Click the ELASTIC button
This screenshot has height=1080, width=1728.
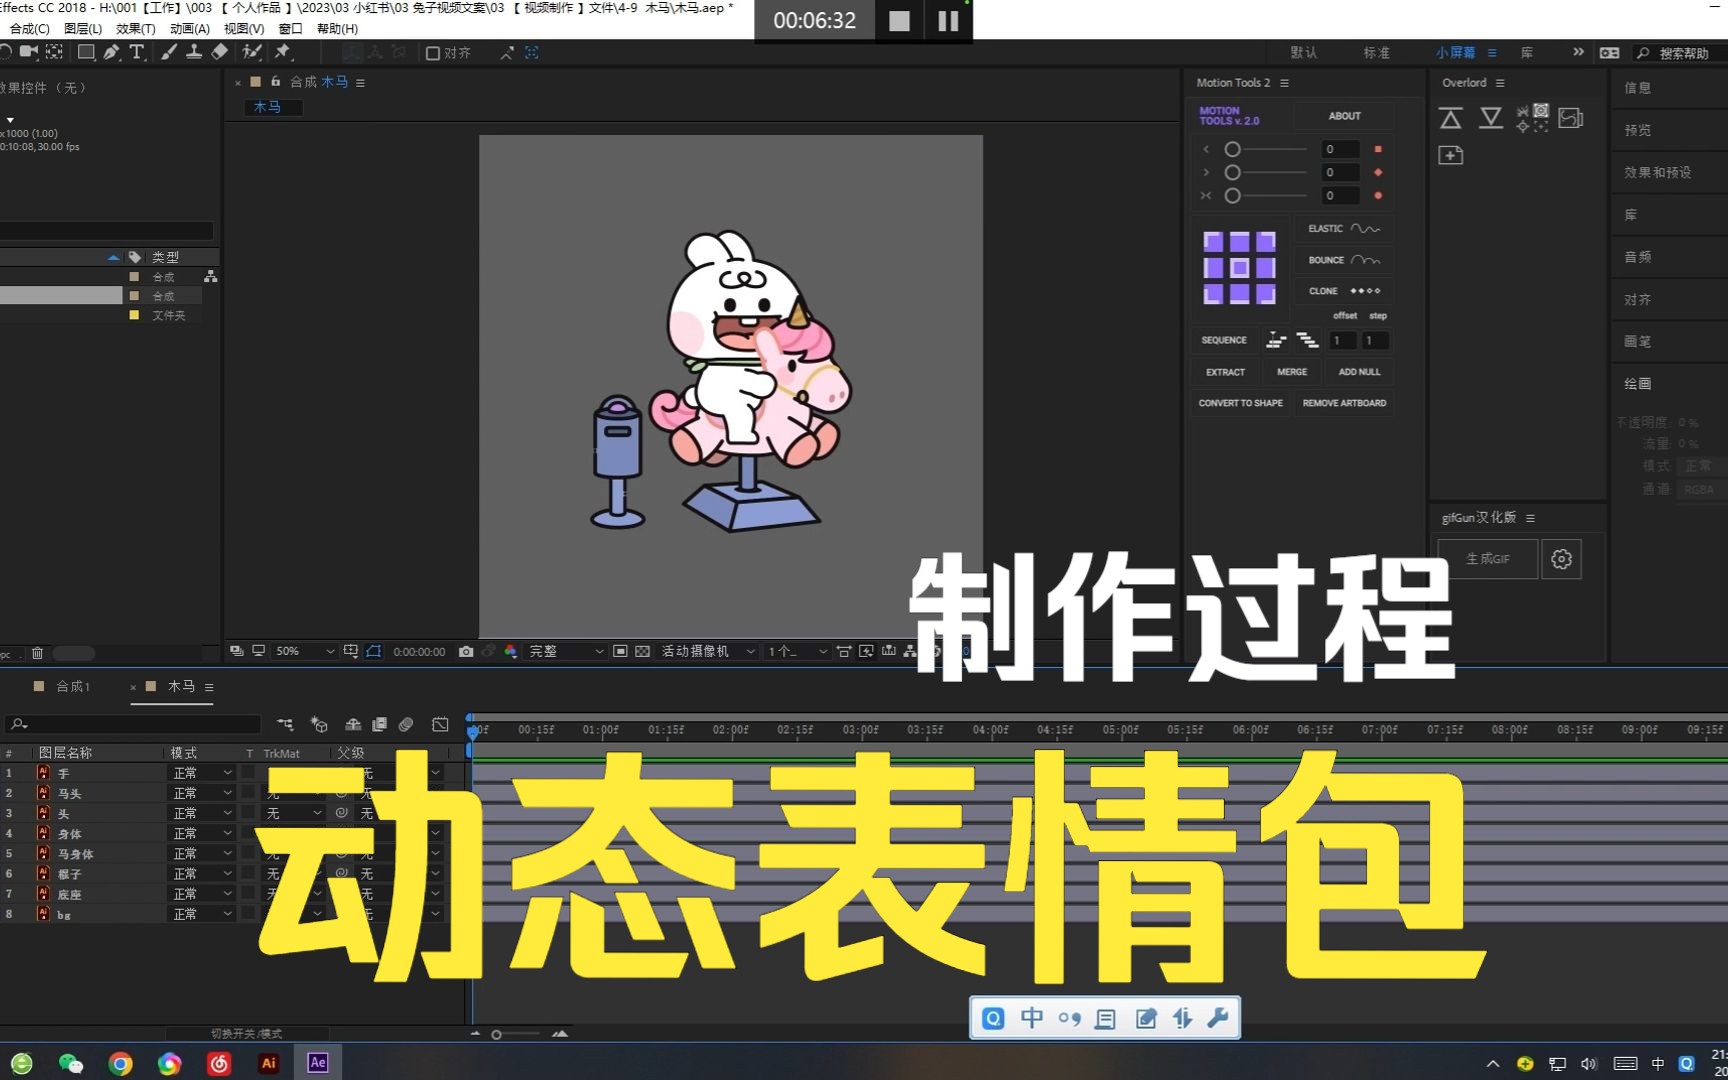(x=1344, y=229)
